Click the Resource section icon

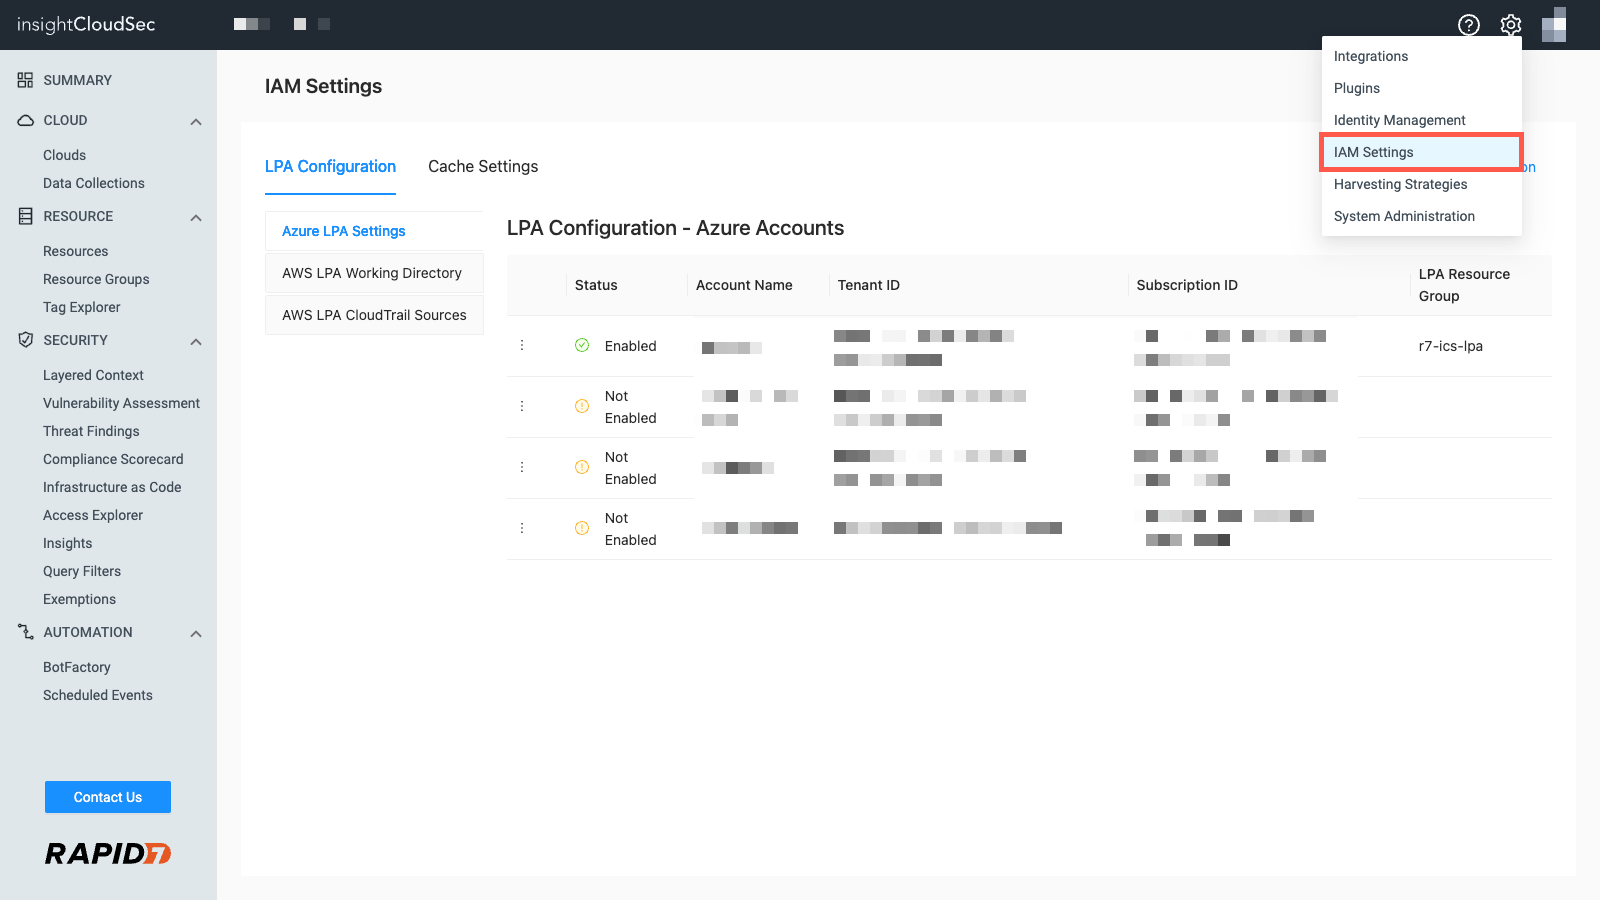click(25, 216)
